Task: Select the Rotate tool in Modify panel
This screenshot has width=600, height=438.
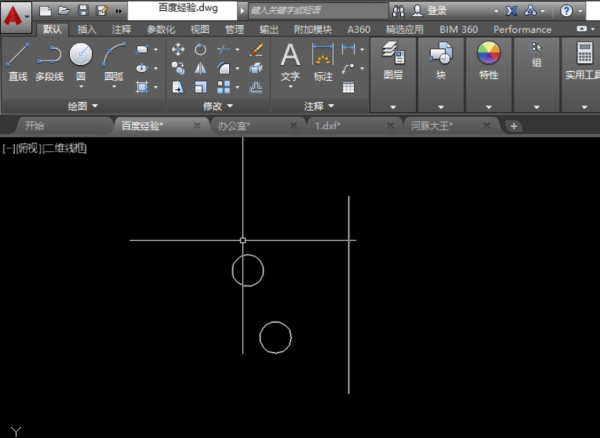Action: point(200,49)
